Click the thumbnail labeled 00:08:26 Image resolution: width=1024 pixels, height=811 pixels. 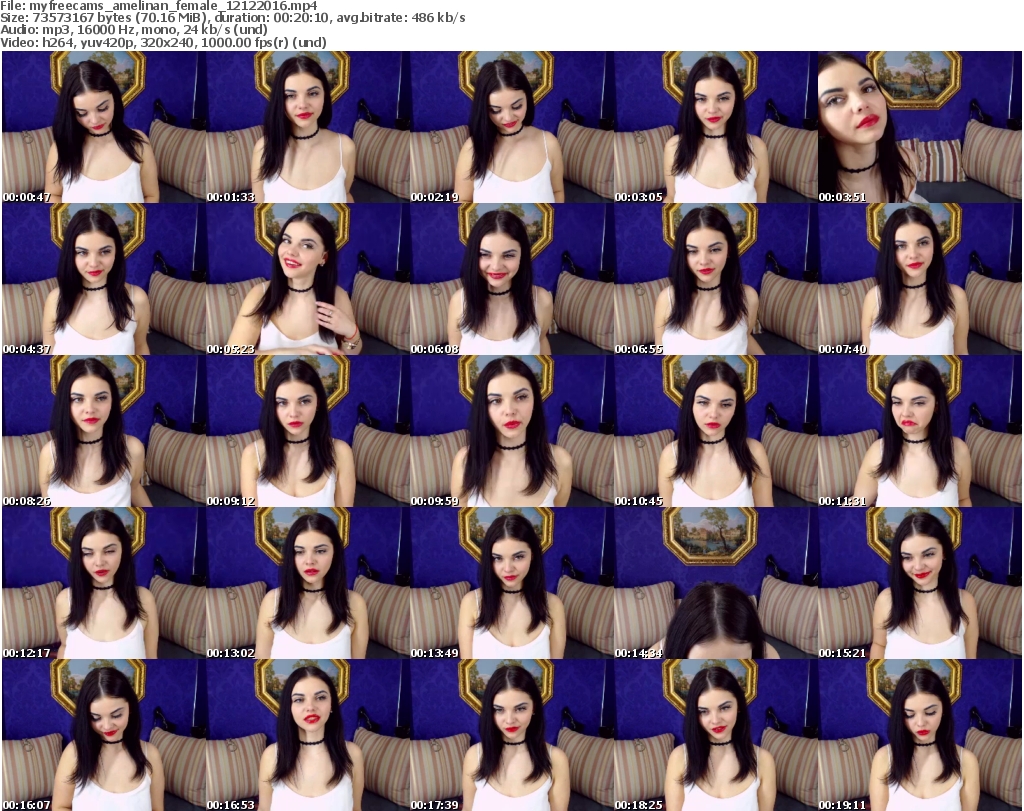pyautogui.click(x=104, y=431)
